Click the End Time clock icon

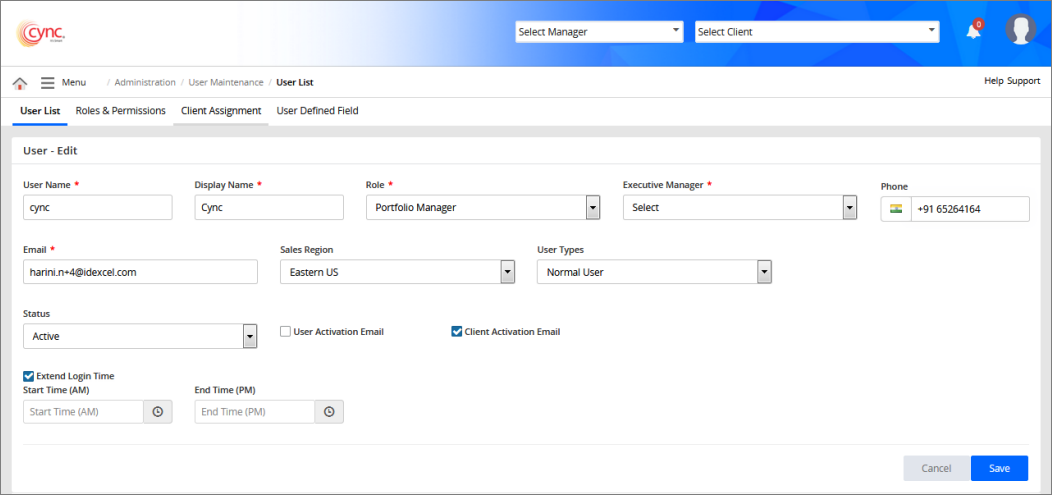click(x=329, y=412)
